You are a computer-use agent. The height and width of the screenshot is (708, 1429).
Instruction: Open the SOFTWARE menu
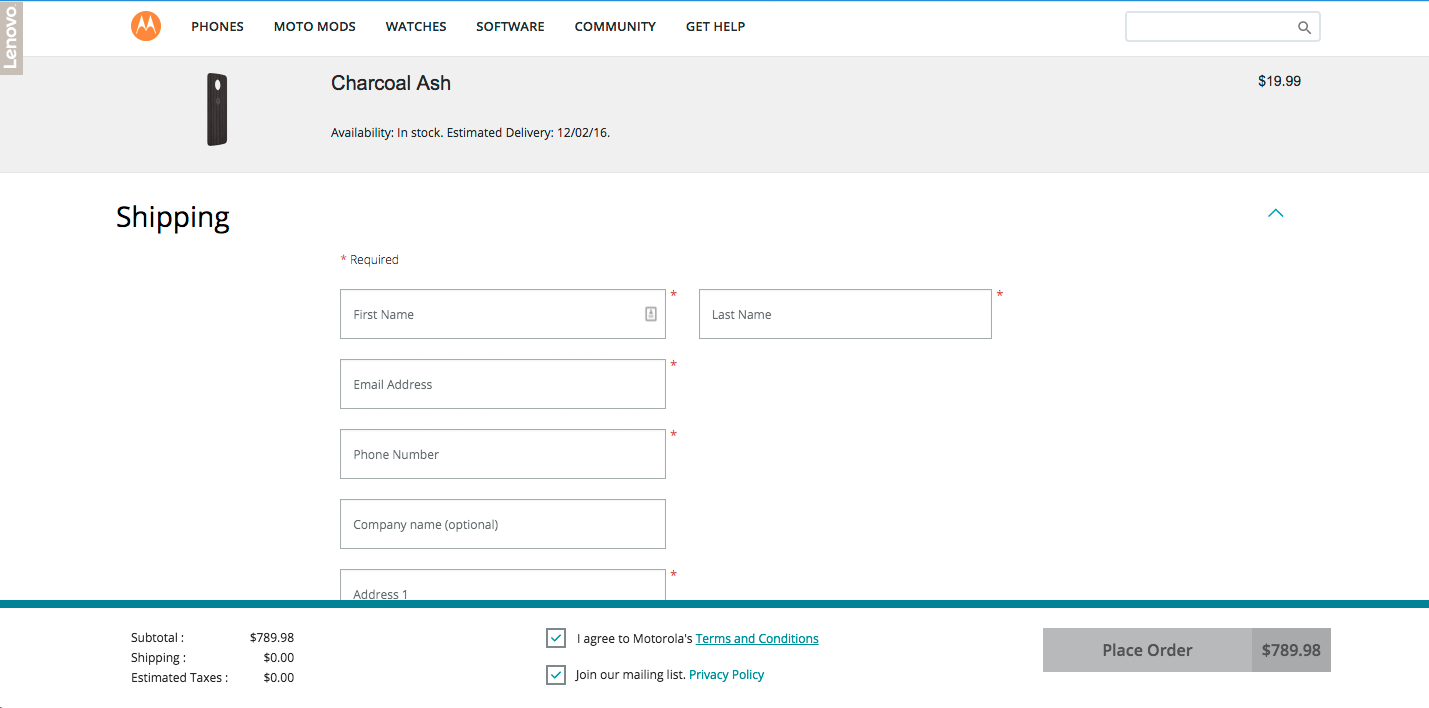point(510,27)
